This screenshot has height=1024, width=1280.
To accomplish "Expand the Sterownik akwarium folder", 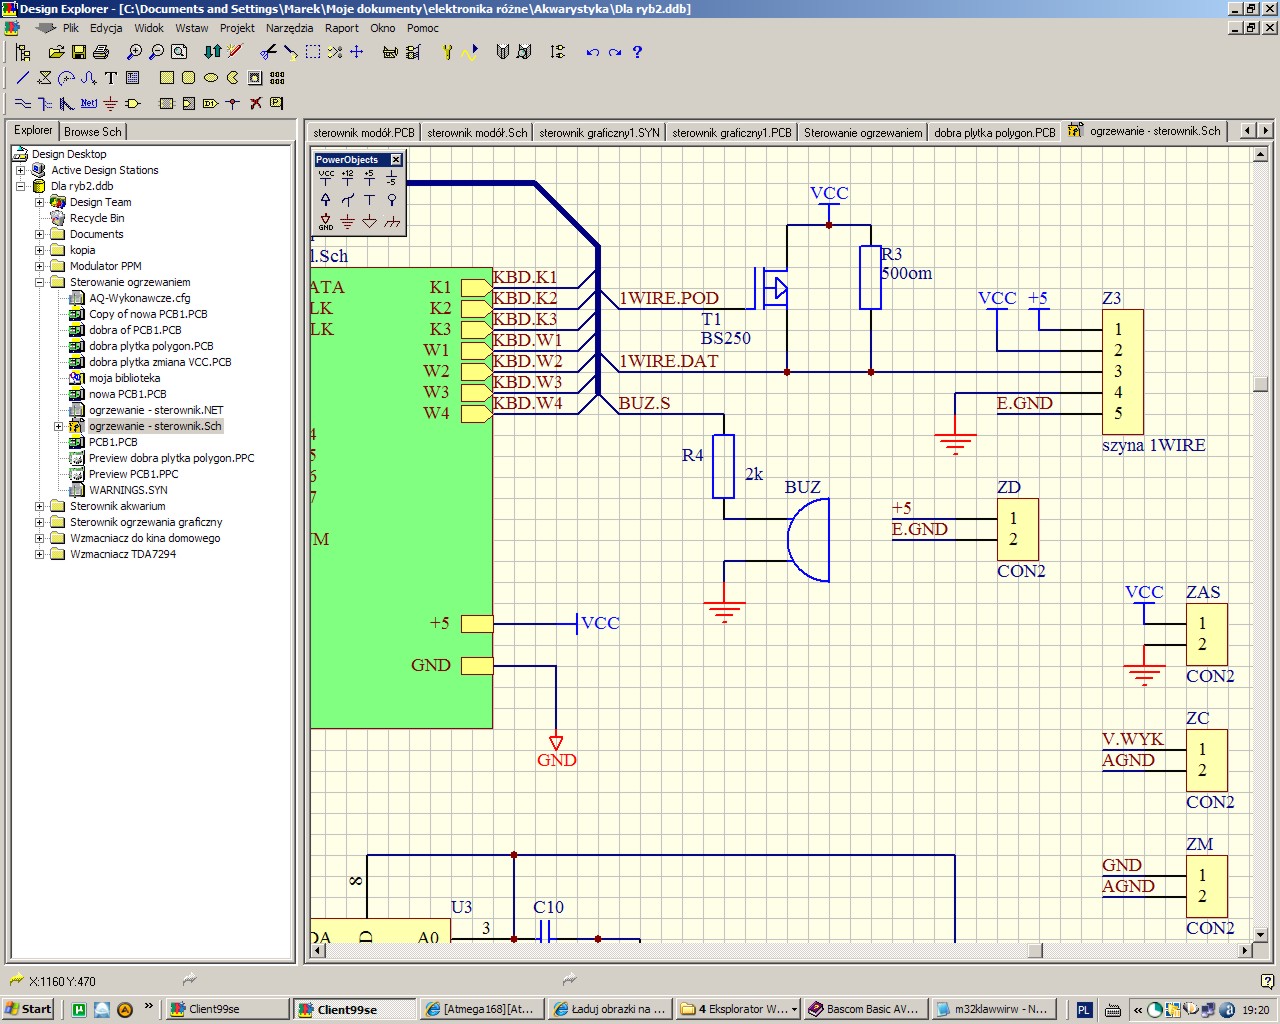I will click(40, 506).
